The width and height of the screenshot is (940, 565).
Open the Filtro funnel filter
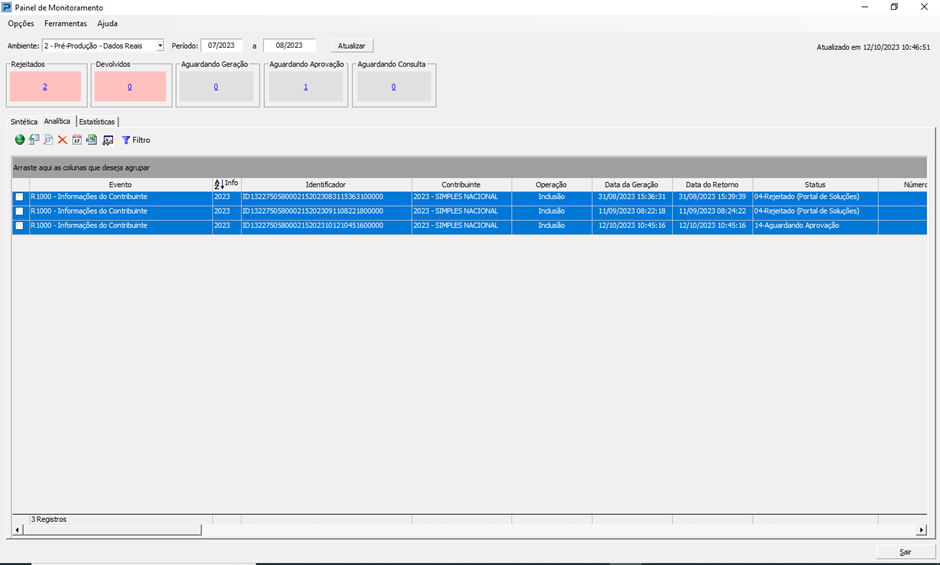click(135, 140)
